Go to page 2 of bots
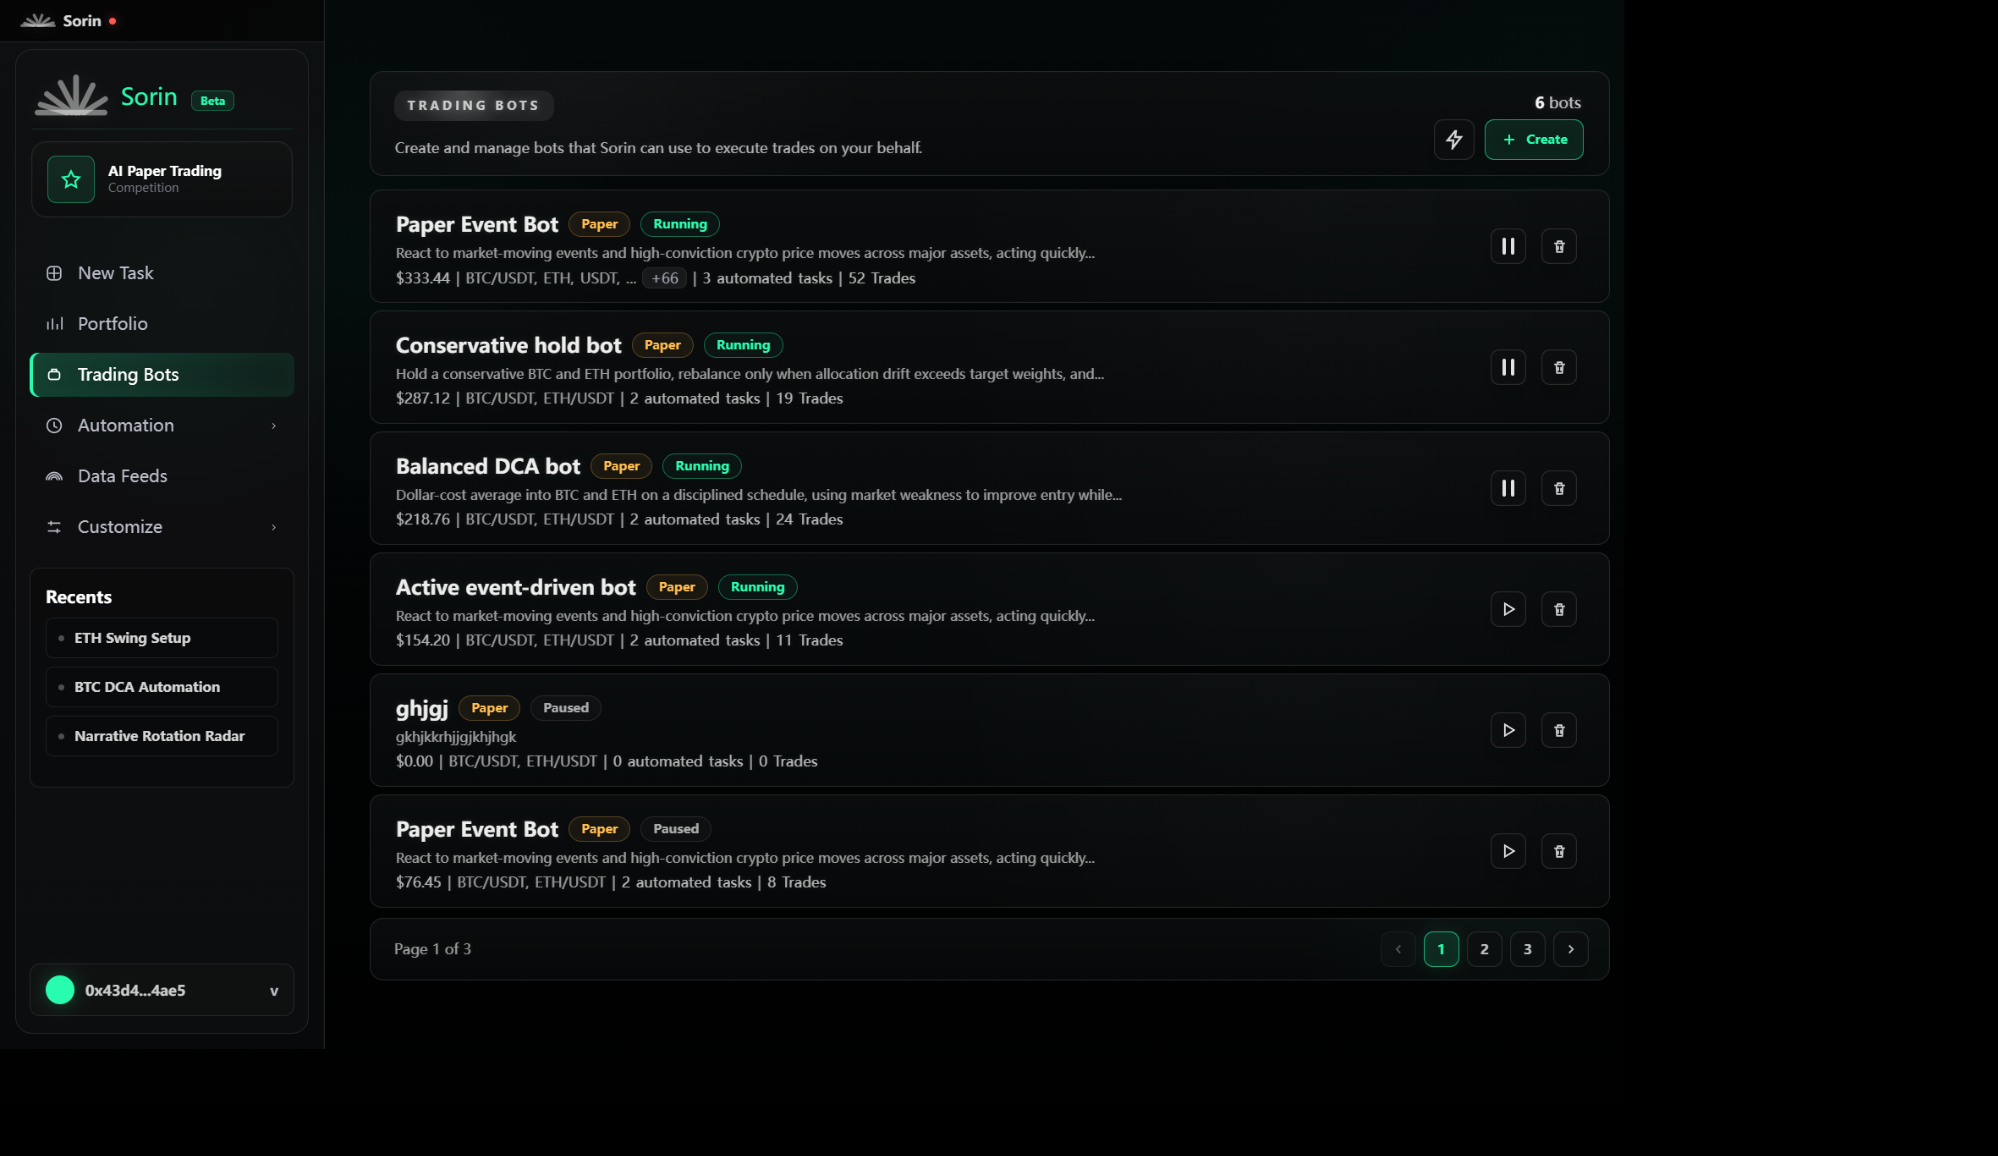Viewport: 1998px width, 1156px height. pos(1484,949)
